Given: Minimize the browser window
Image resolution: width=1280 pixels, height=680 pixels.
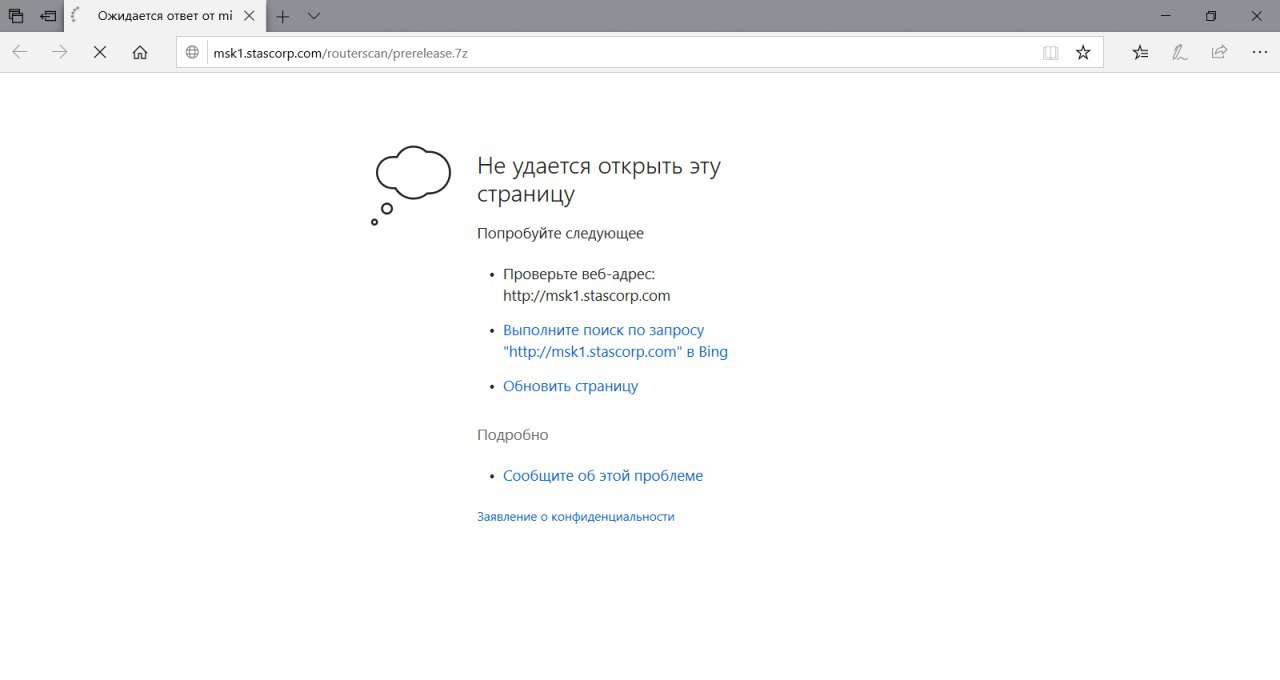Looking at the screenshot, I should point(1165,16).
